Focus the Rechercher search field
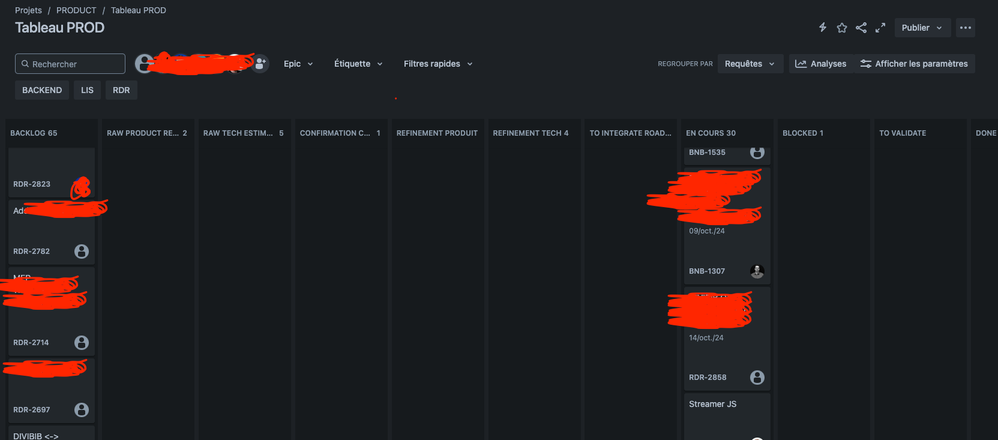998x440 pixels. 70,64
